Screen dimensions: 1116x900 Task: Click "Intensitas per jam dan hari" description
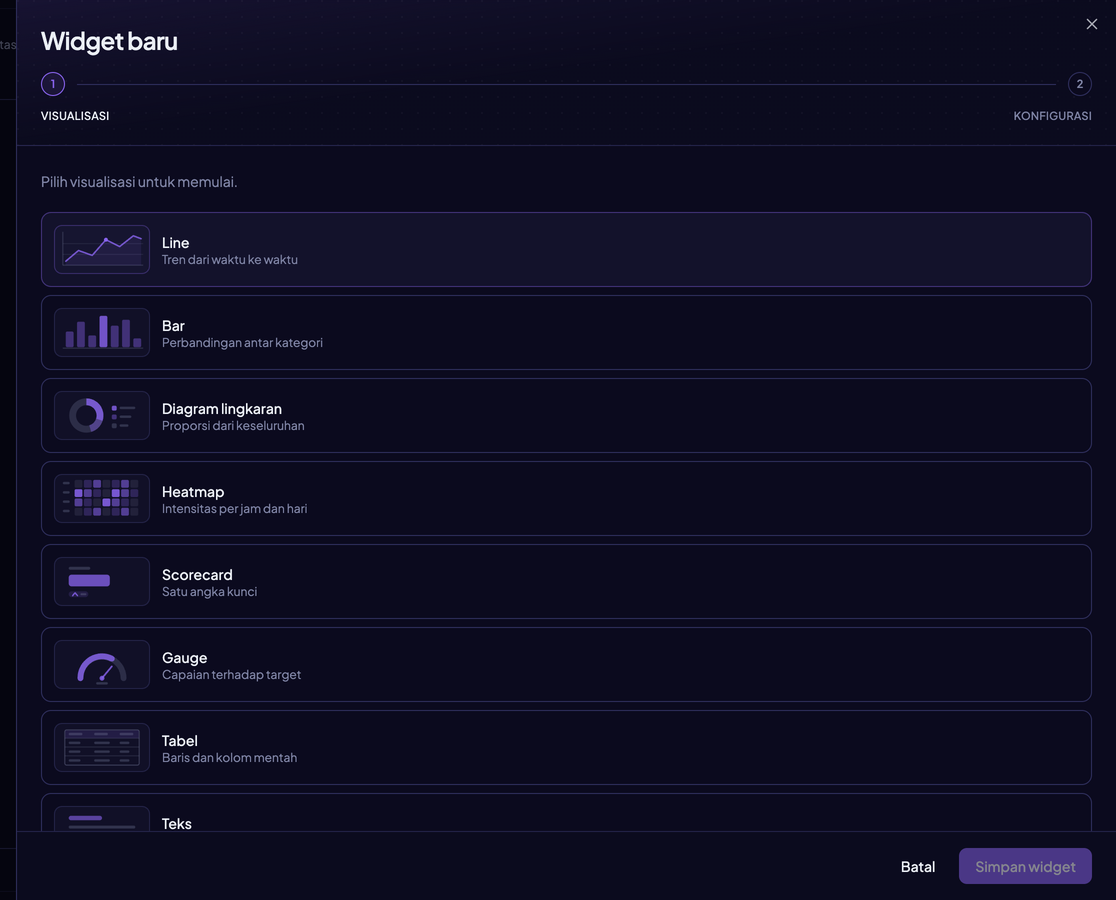coord(234,509)
